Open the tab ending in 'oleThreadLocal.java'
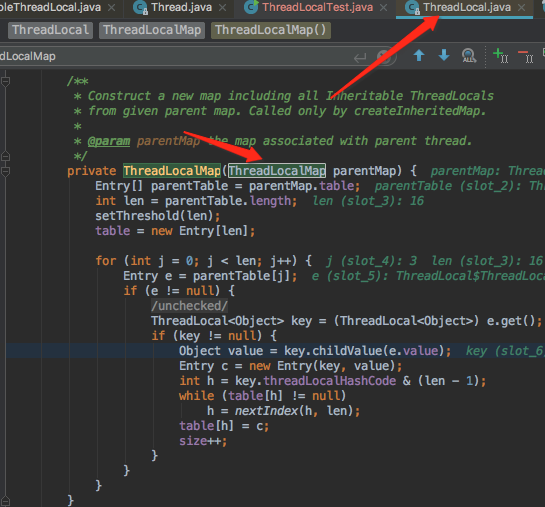The image size is (545, 507). click(x=51, y=7)
